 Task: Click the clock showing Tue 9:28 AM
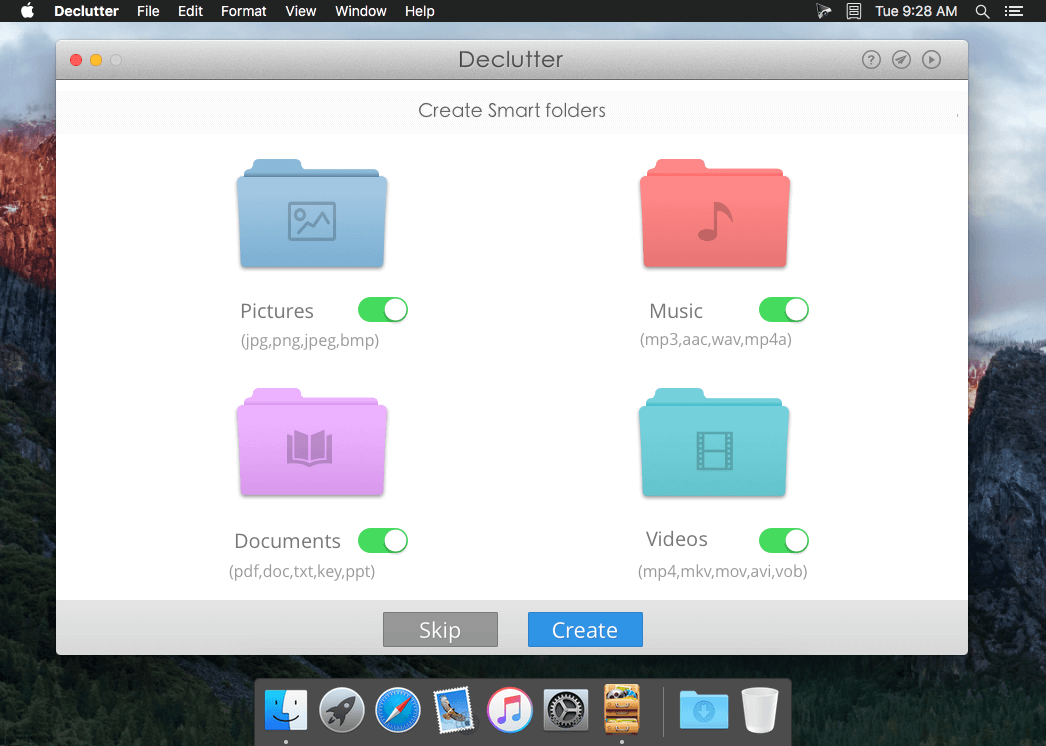[916, 11]
